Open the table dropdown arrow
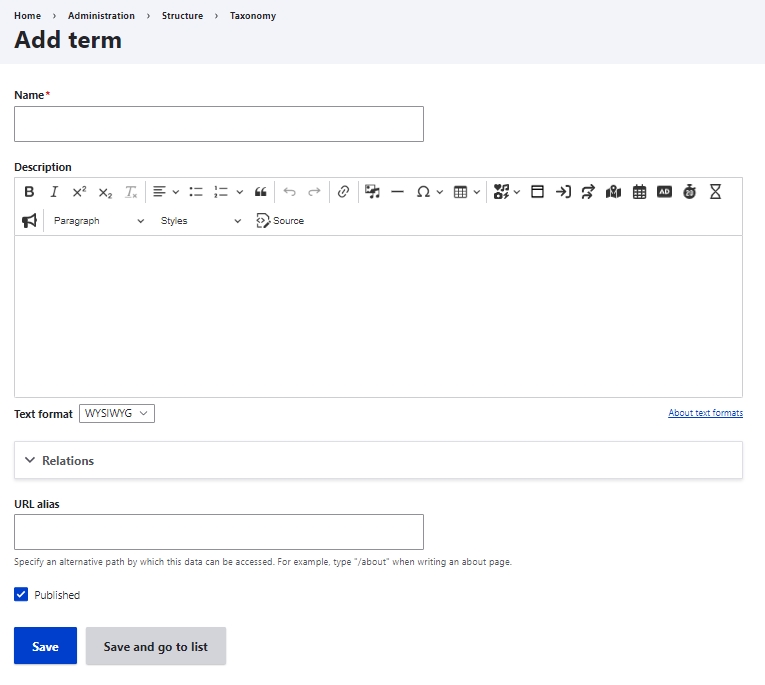Image resolution: width=765 pixels, height=685 pixels. click(x=477, y=192)
